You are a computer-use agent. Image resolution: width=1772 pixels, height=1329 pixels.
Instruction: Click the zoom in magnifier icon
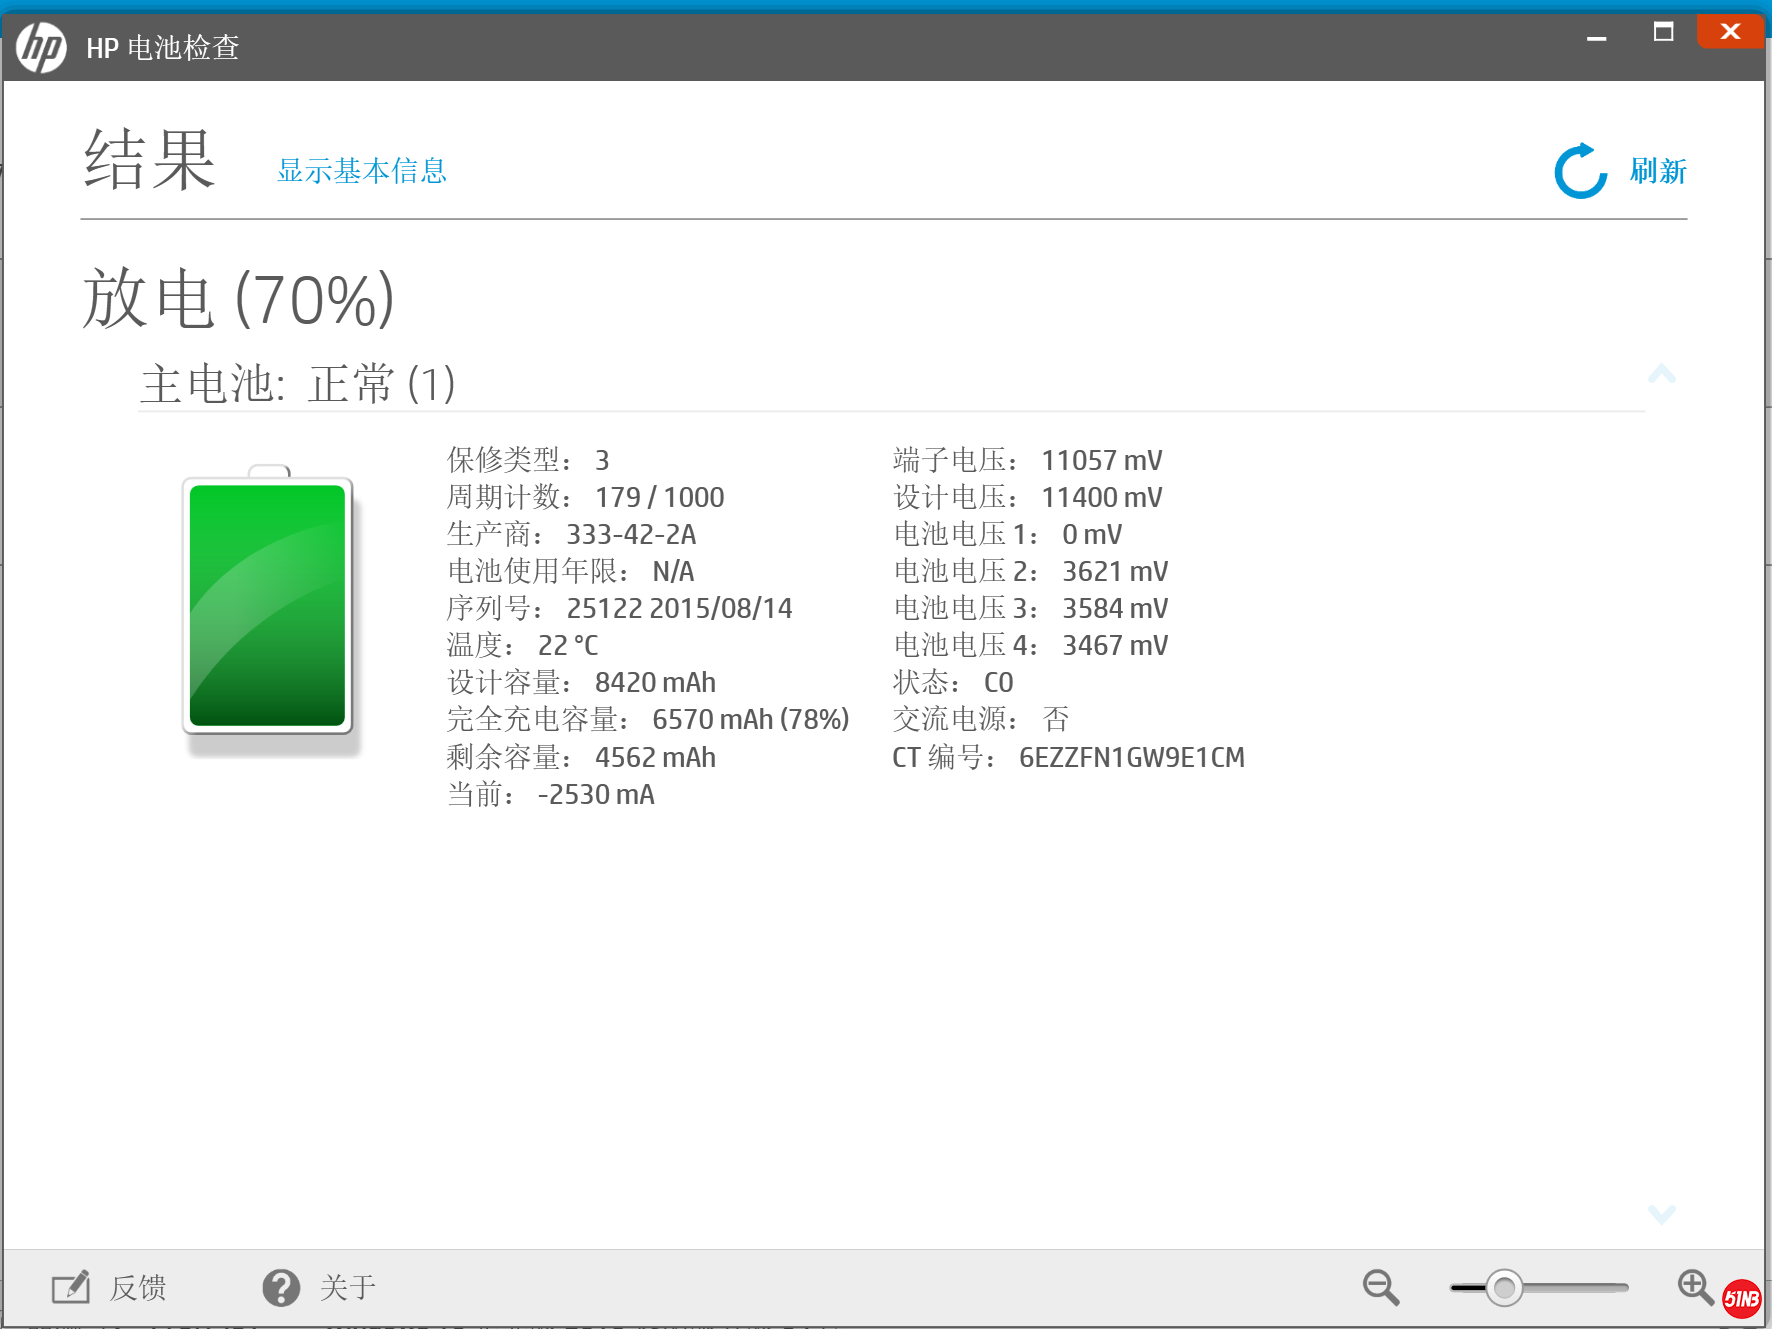[x=1694, y=1287]
